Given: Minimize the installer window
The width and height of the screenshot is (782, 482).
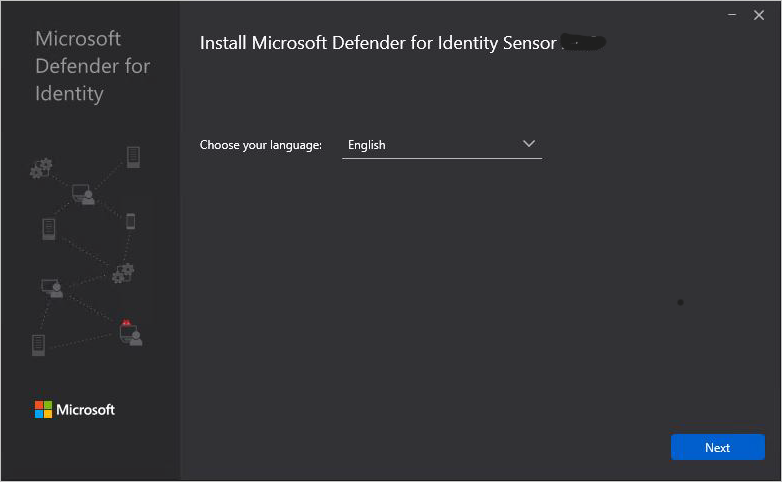Looking at the screenshot, I should [732, 15].
